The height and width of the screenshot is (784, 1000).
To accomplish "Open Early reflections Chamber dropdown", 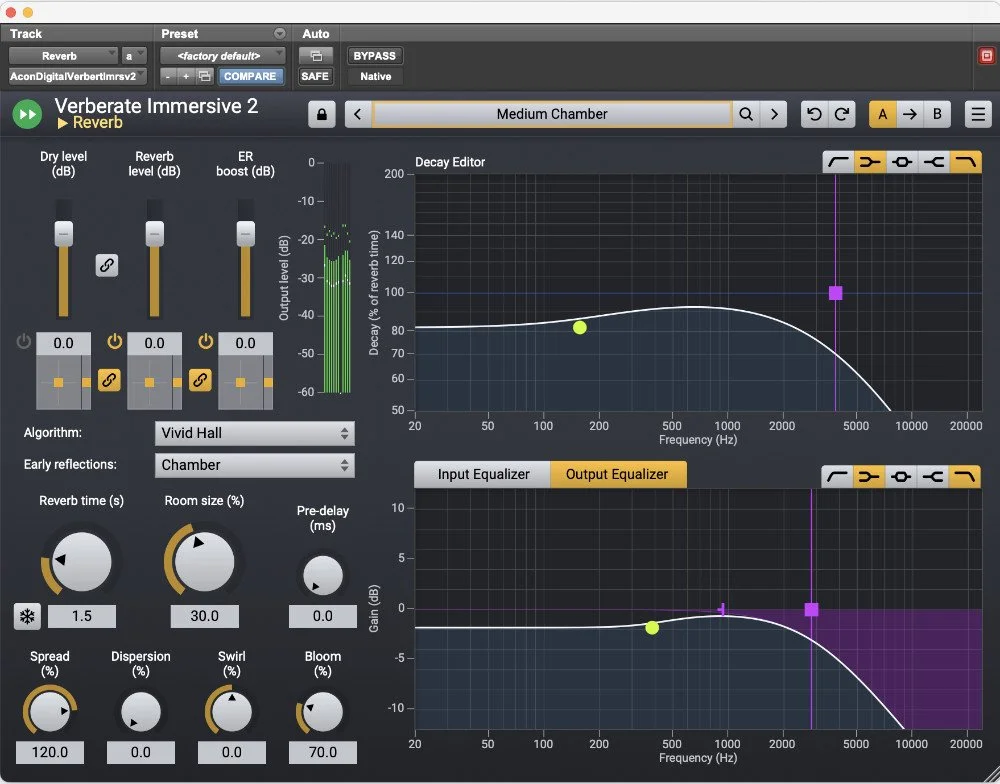I will 254,465.
